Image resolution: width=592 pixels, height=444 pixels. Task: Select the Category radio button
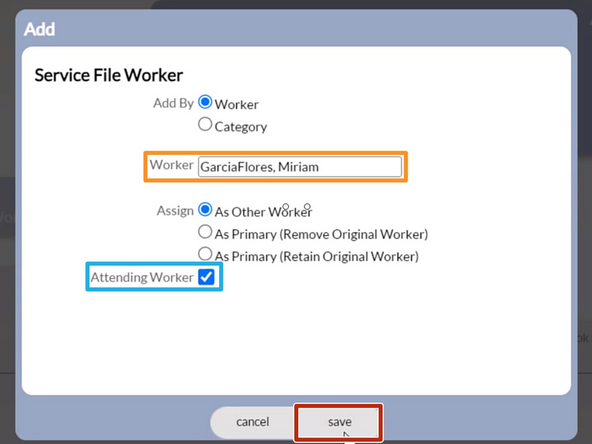pos(205,124)
